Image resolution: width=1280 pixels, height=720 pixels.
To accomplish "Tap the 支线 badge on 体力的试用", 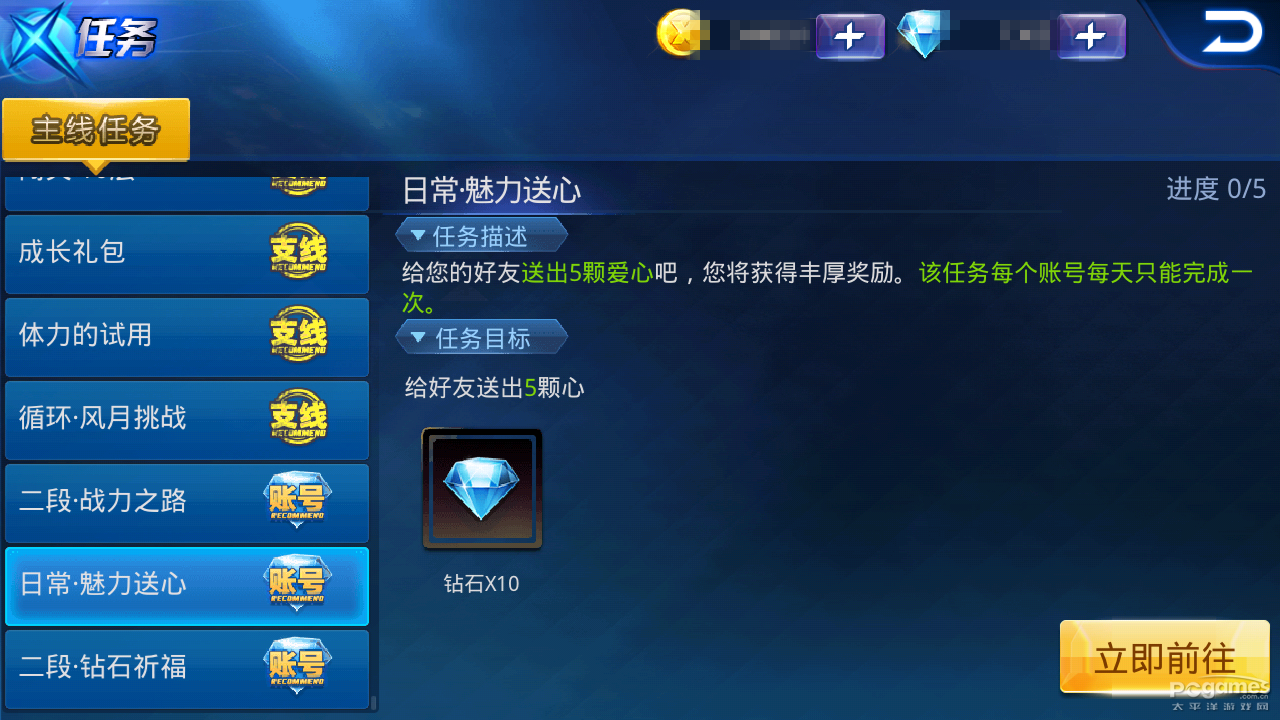I will (298, 335).
